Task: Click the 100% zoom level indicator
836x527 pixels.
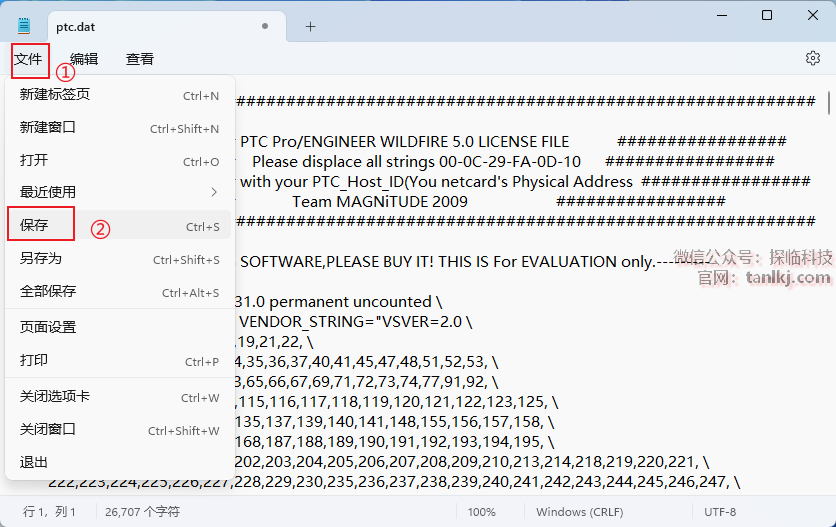Action: coord(482,512)
